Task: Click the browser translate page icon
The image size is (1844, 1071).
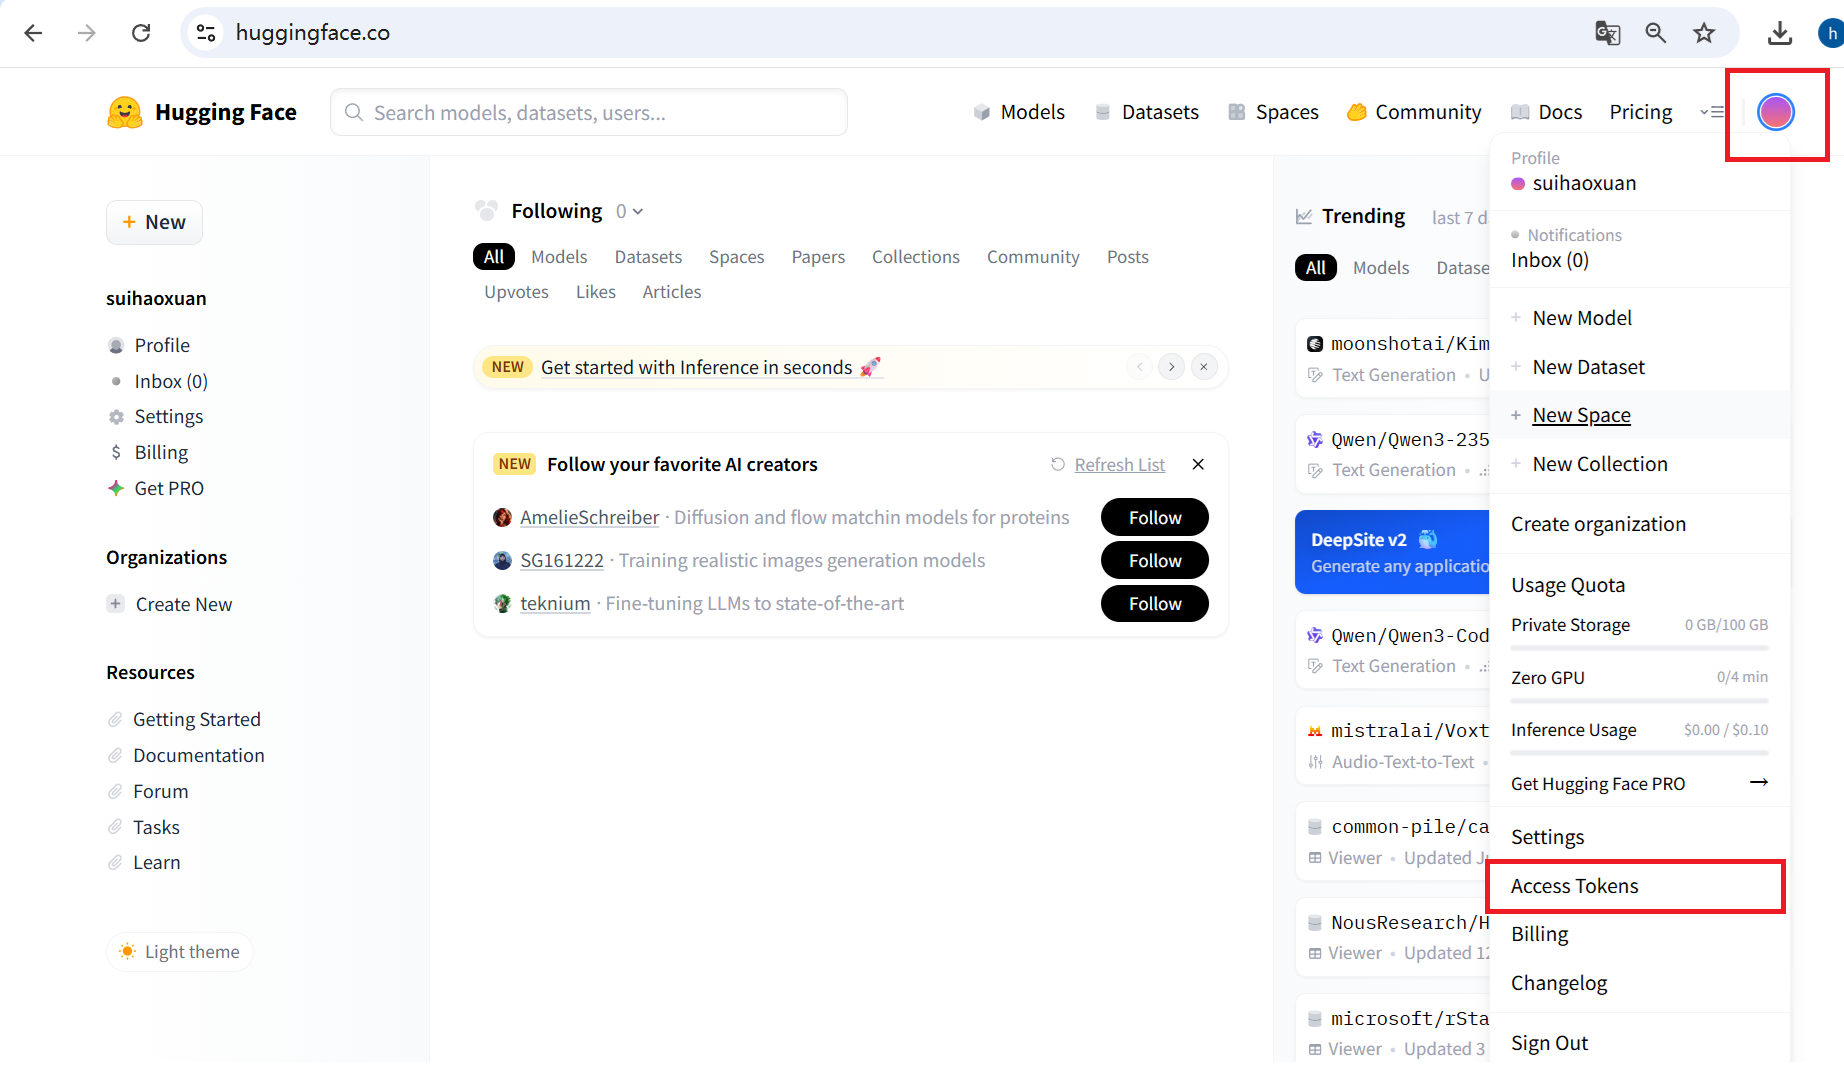Action: click(1607, 33)
